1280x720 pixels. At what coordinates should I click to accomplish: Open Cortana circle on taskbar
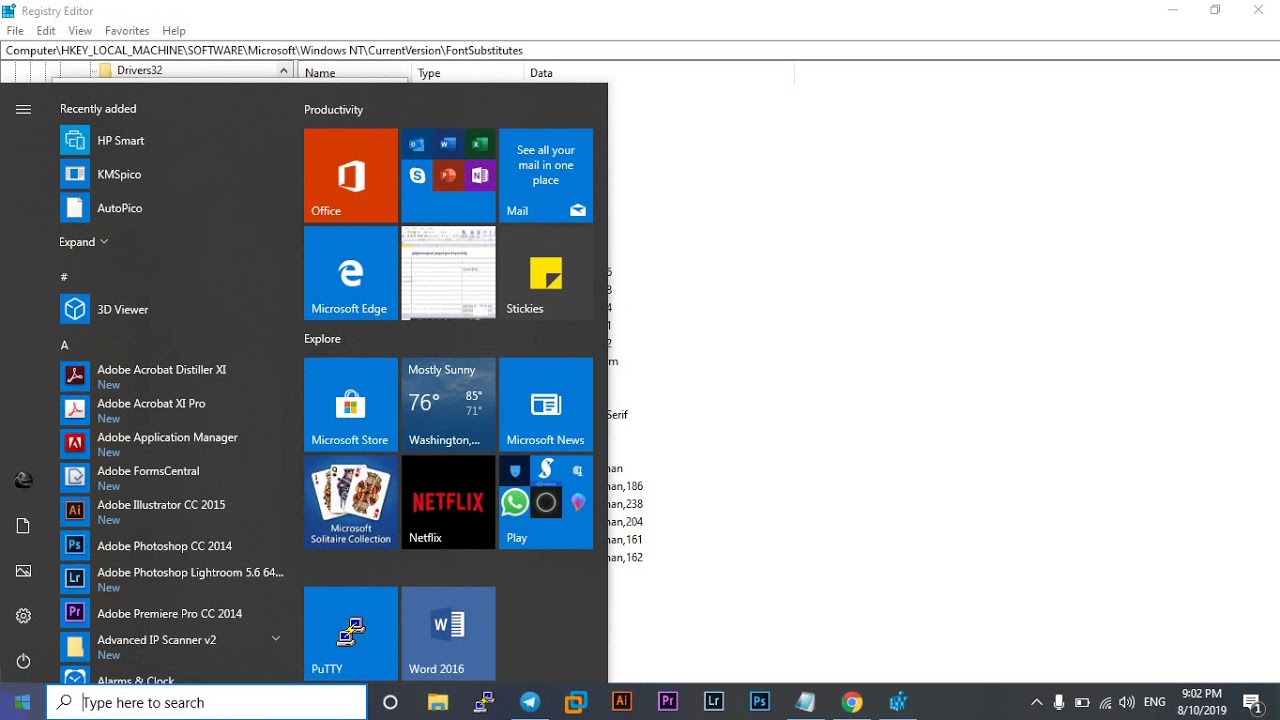(390, 702)
